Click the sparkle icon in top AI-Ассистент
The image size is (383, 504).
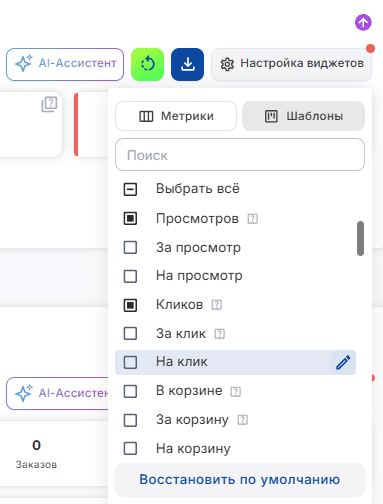pyautogui.click(x=24, y=63)
